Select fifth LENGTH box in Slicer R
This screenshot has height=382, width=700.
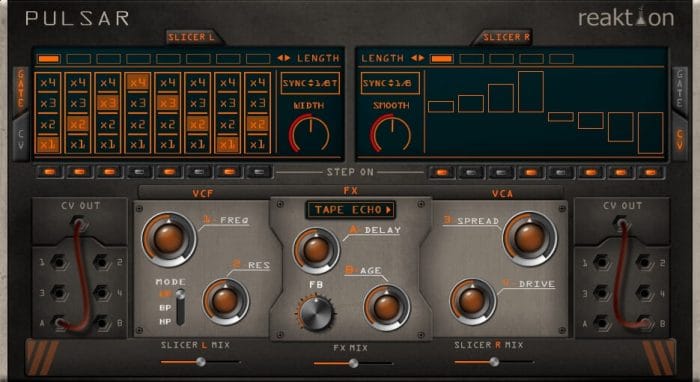tap(561, 59)
